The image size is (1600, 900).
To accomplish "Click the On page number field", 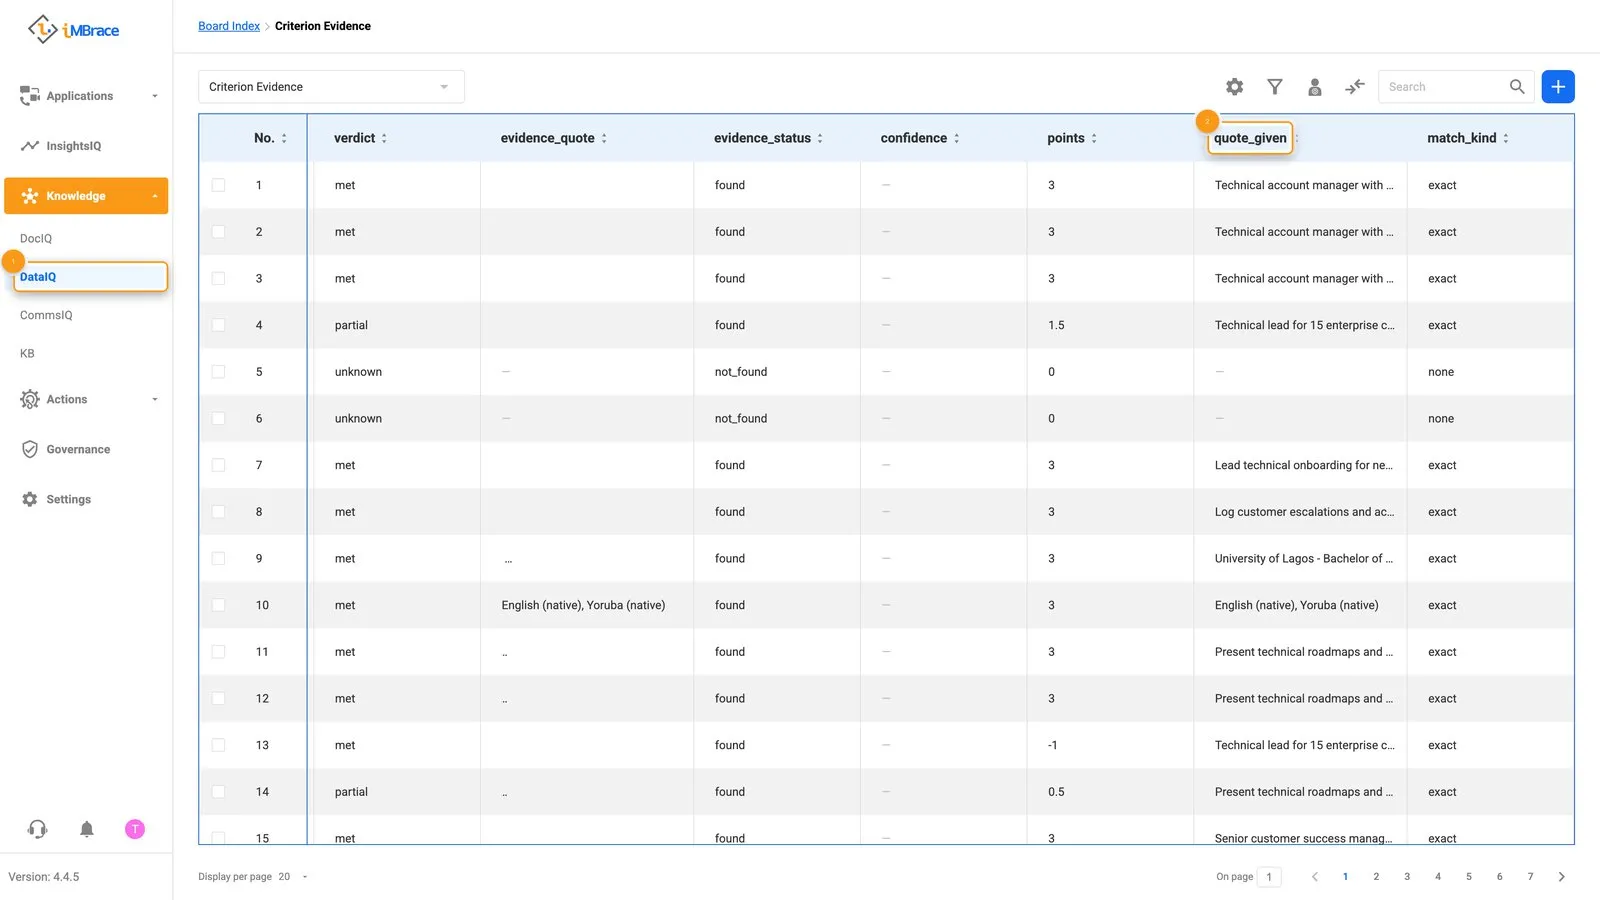I will pos(1269,877).
